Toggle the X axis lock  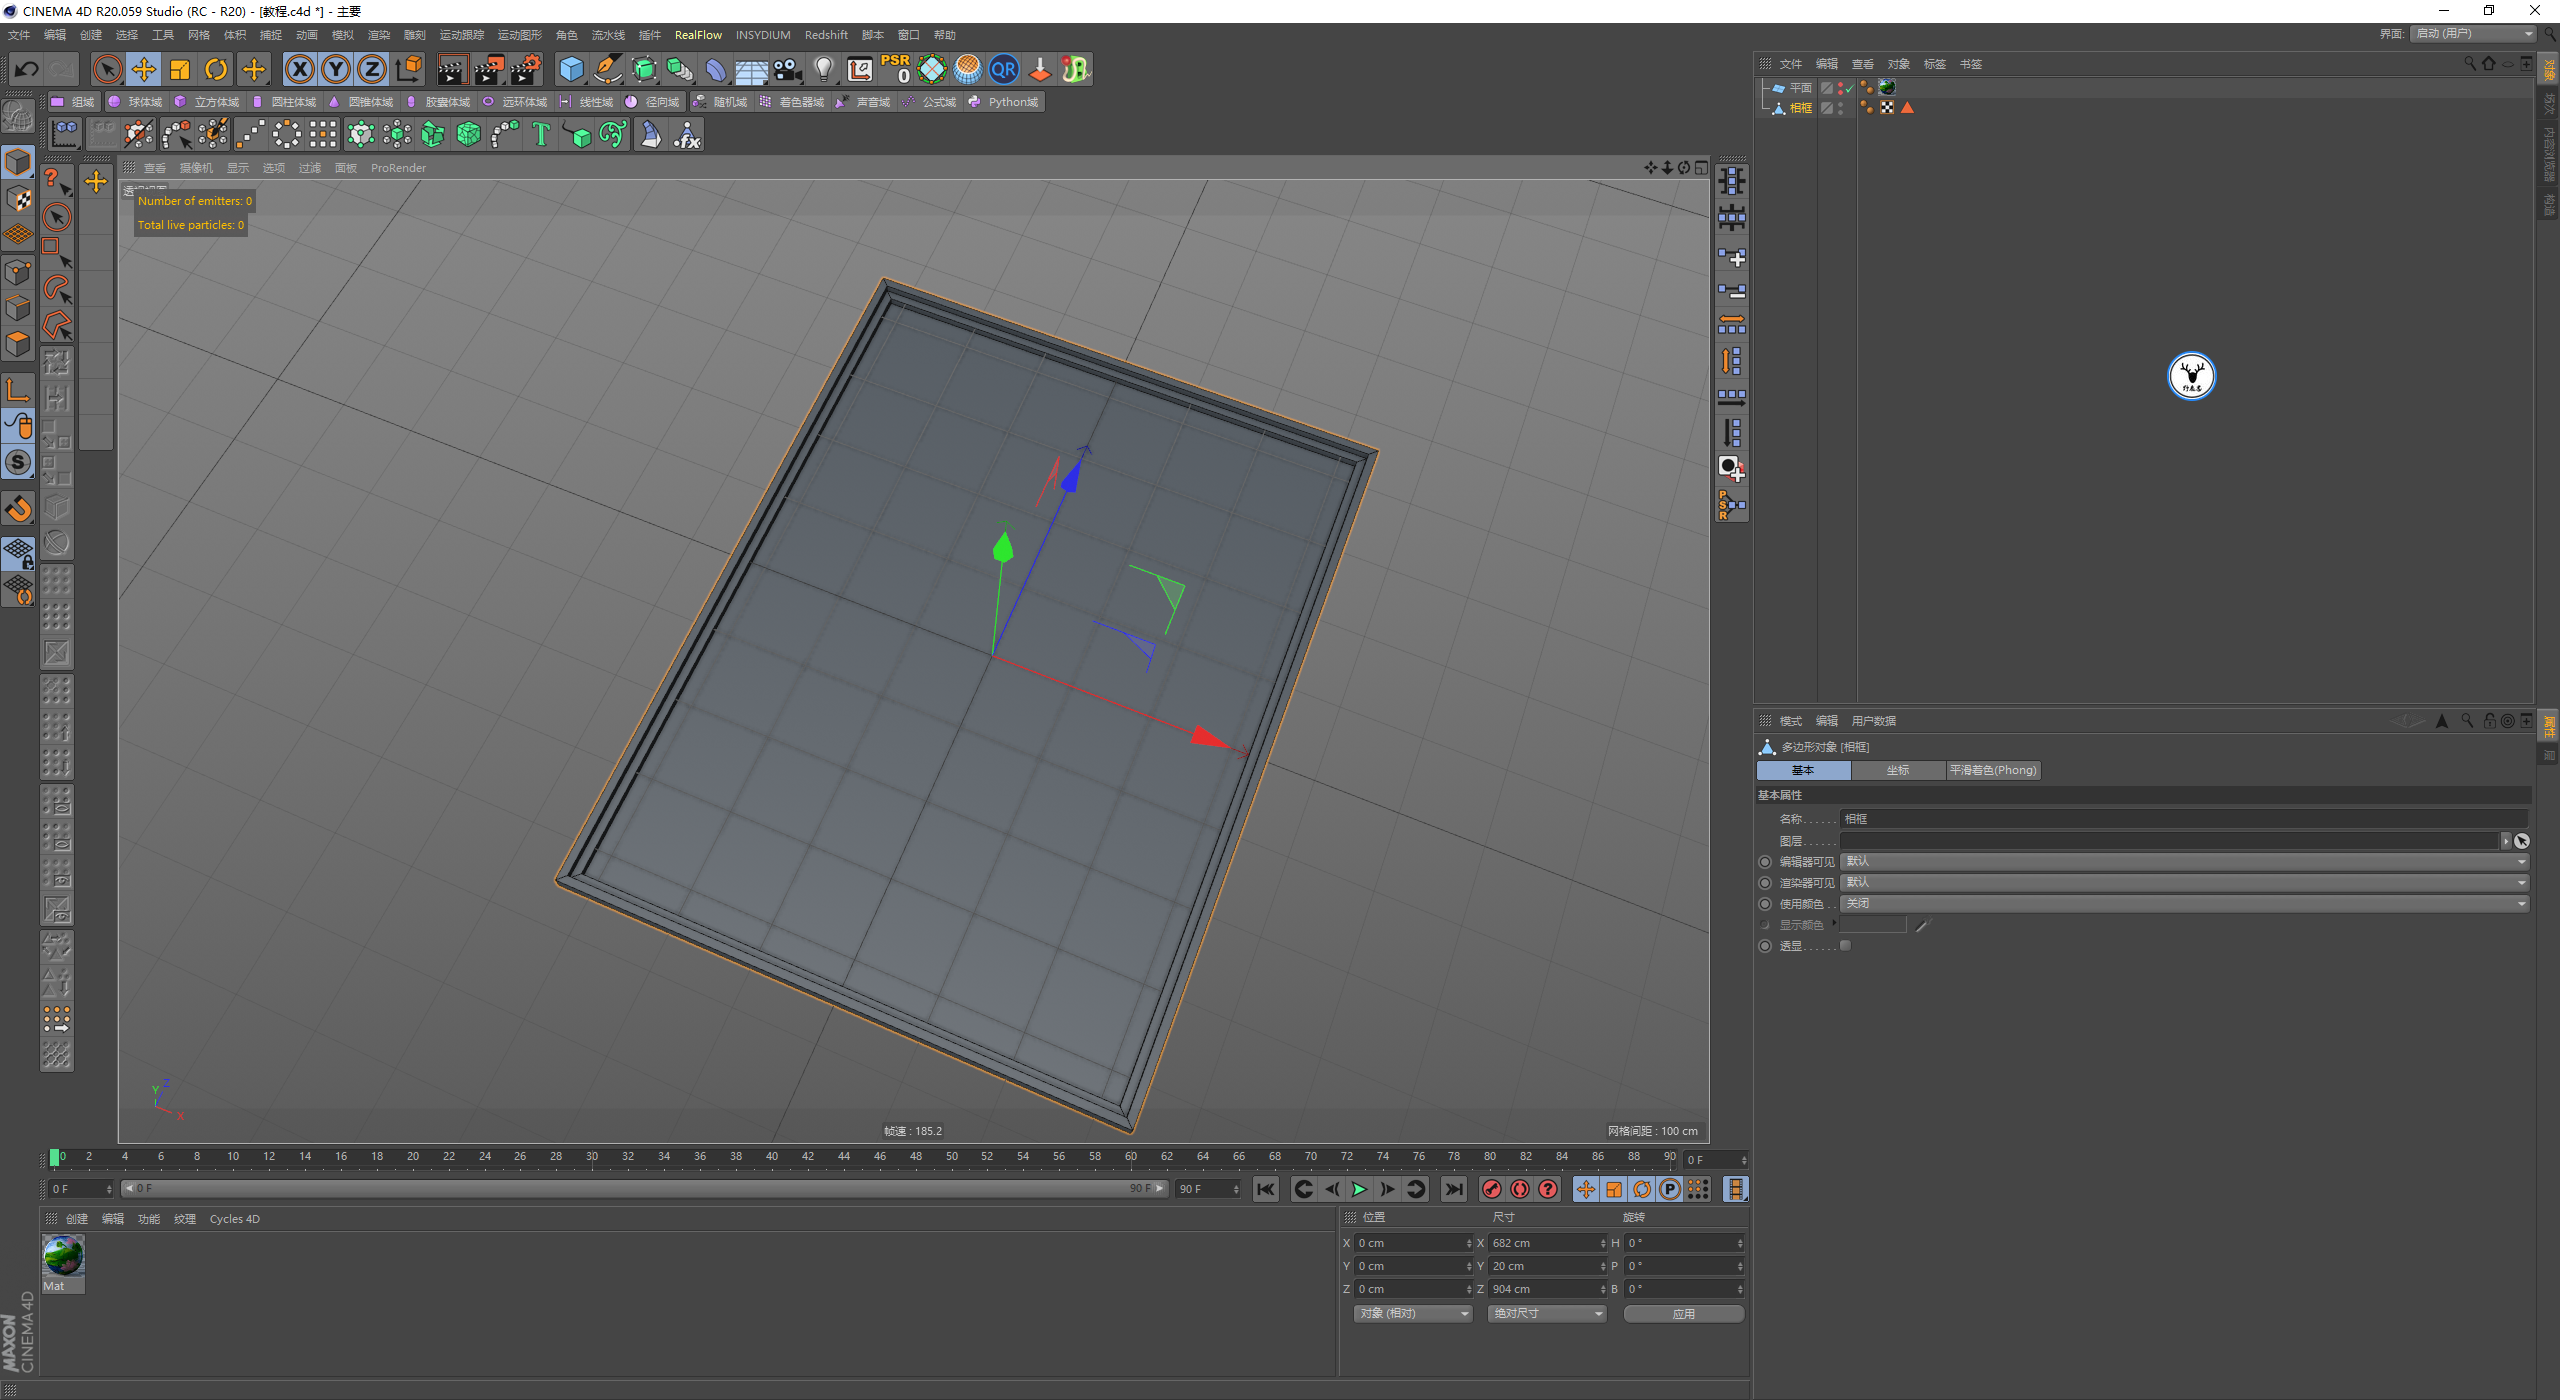pos(299,69)
